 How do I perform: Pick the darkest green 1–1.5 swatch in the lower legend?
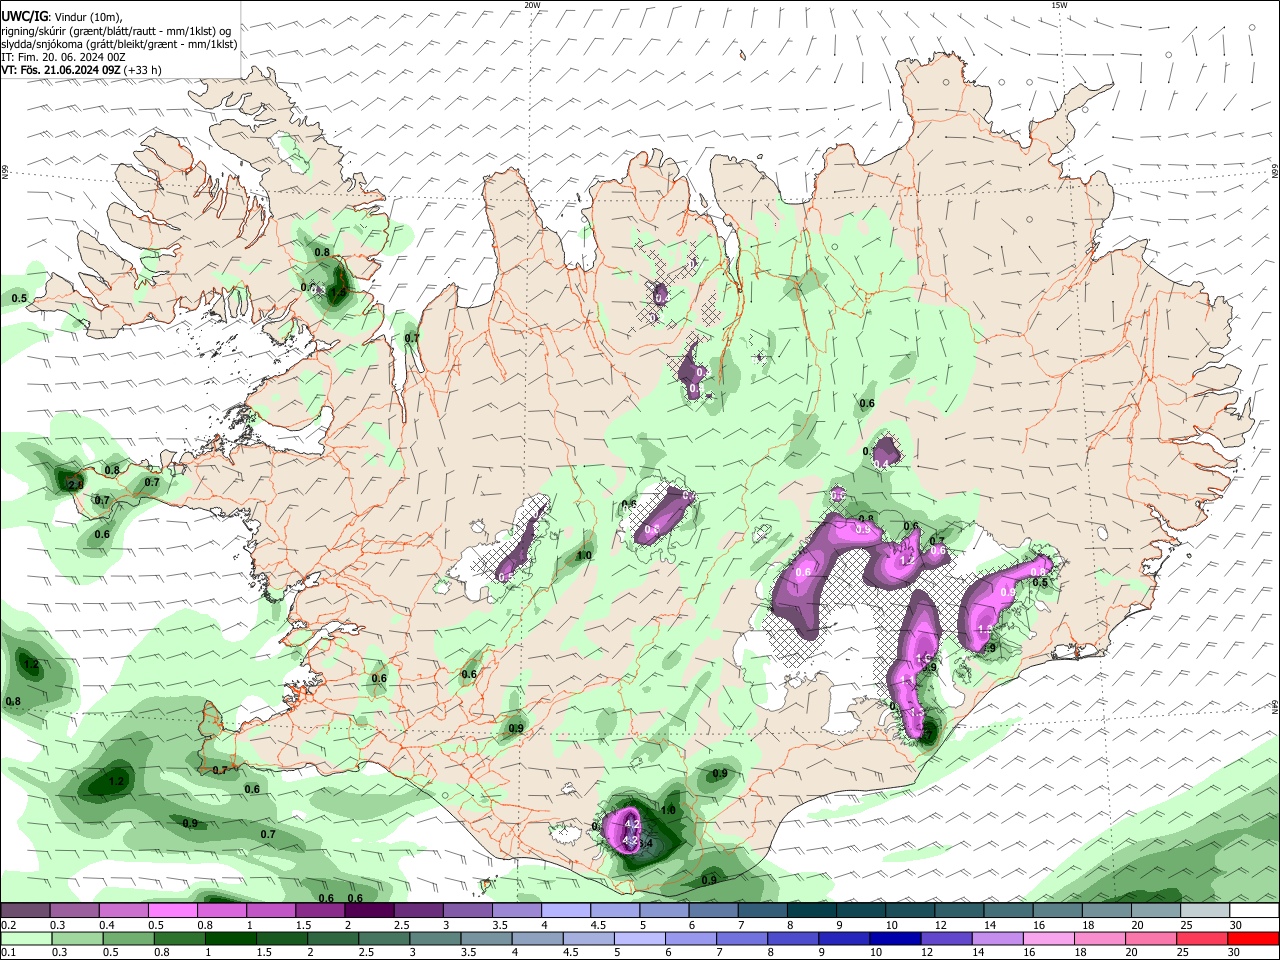230,938
